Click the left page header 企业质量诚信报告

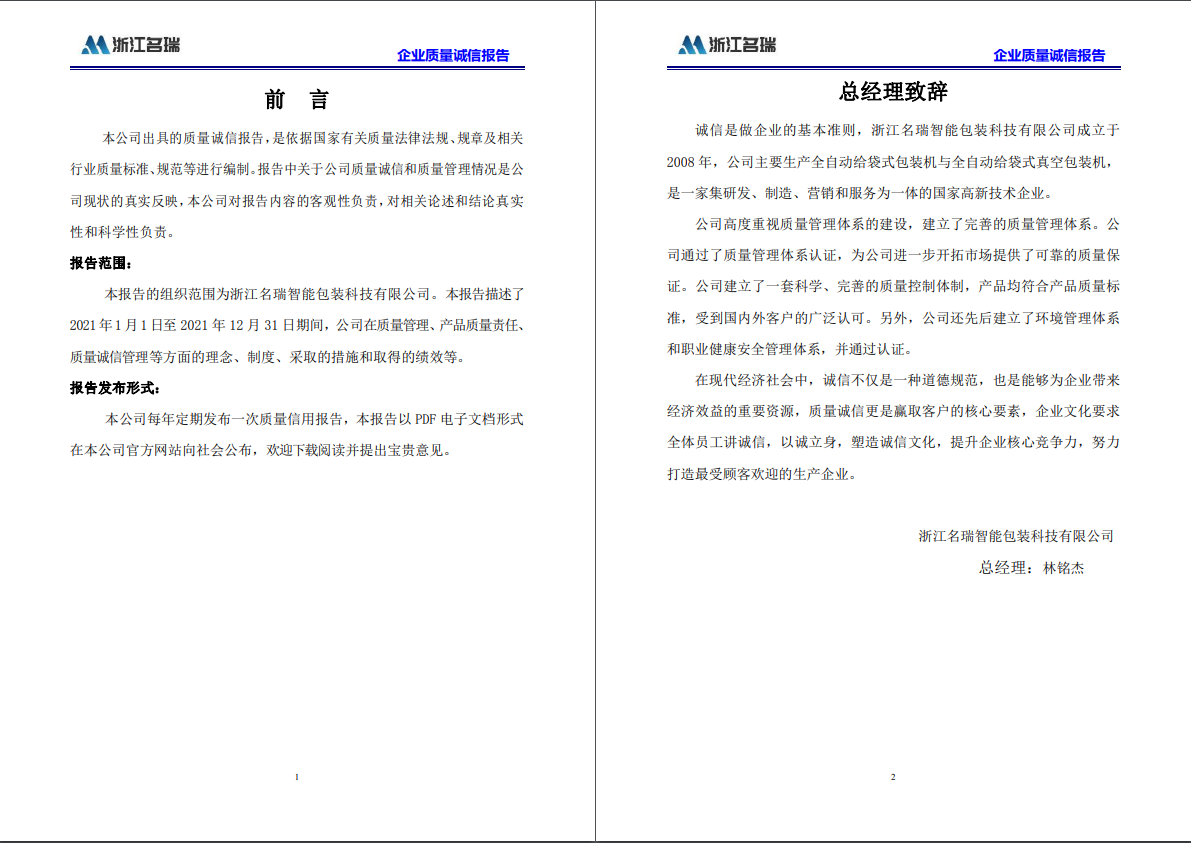tap(453, 56)
